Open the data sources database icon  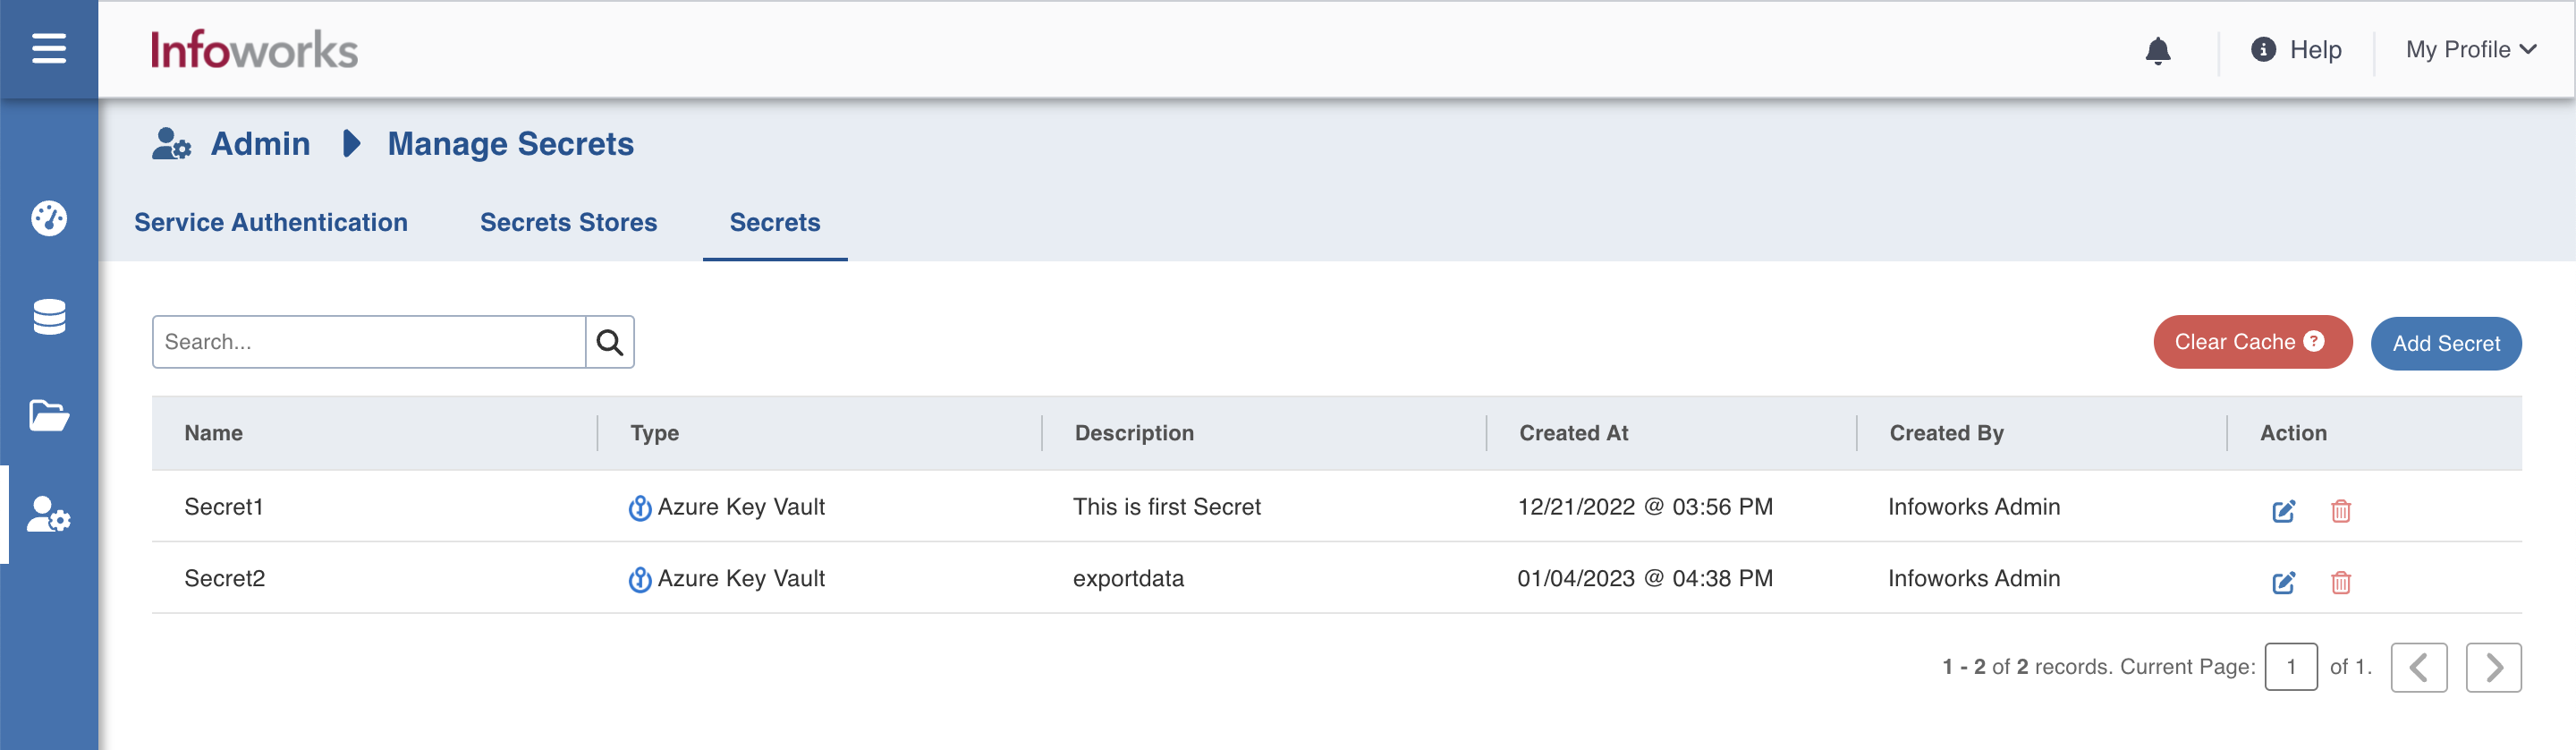[49, 317]
